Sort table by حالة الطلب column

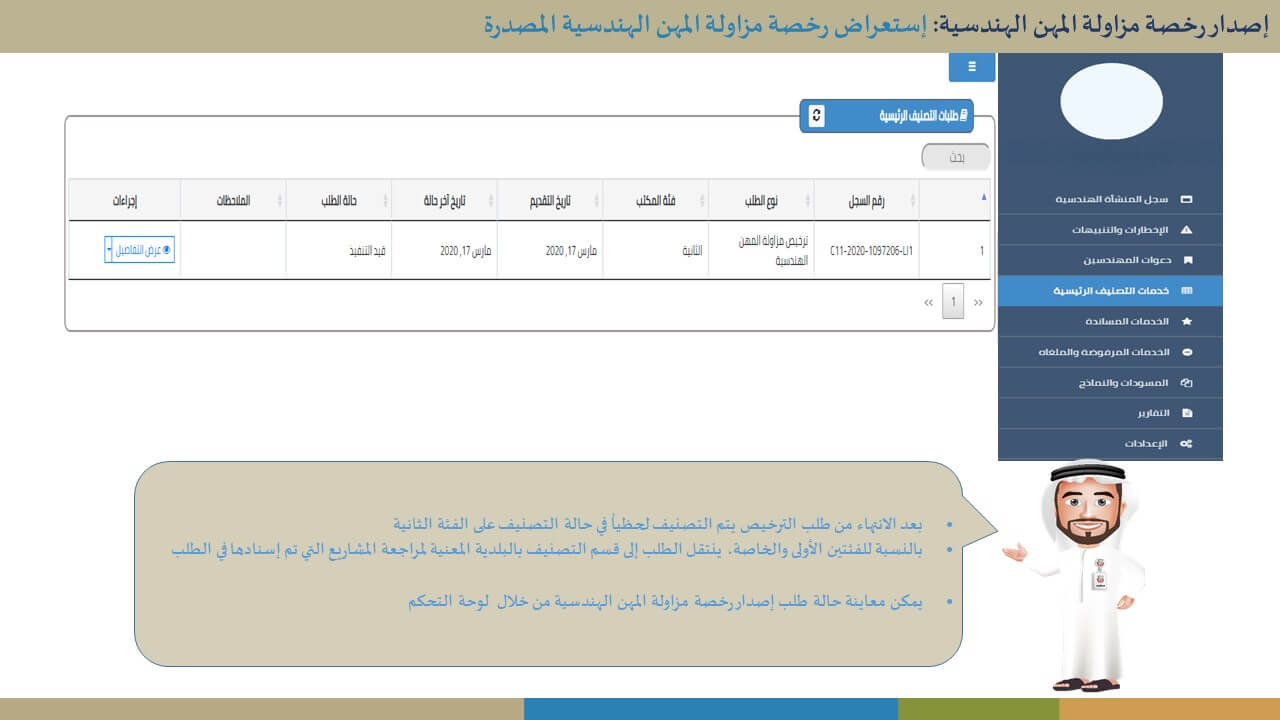point(339,200)
